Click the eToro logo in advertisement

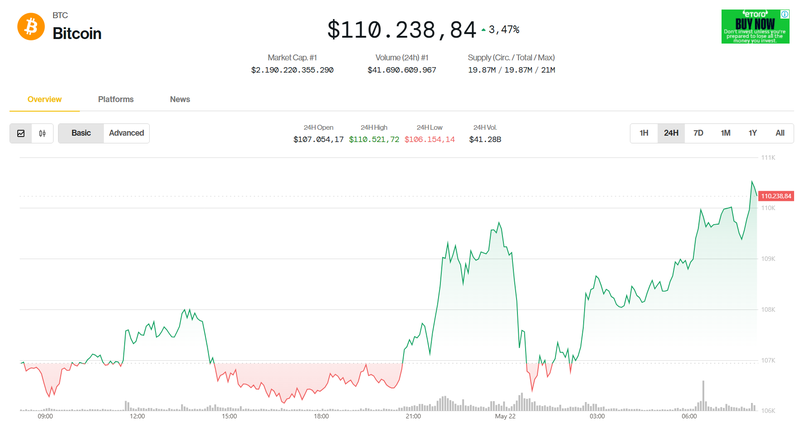click(756, 14)
